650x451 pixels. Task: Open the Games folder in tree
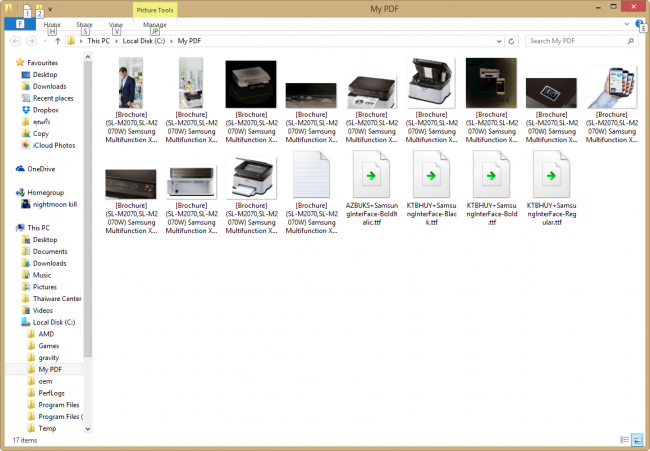pos(49,346)
